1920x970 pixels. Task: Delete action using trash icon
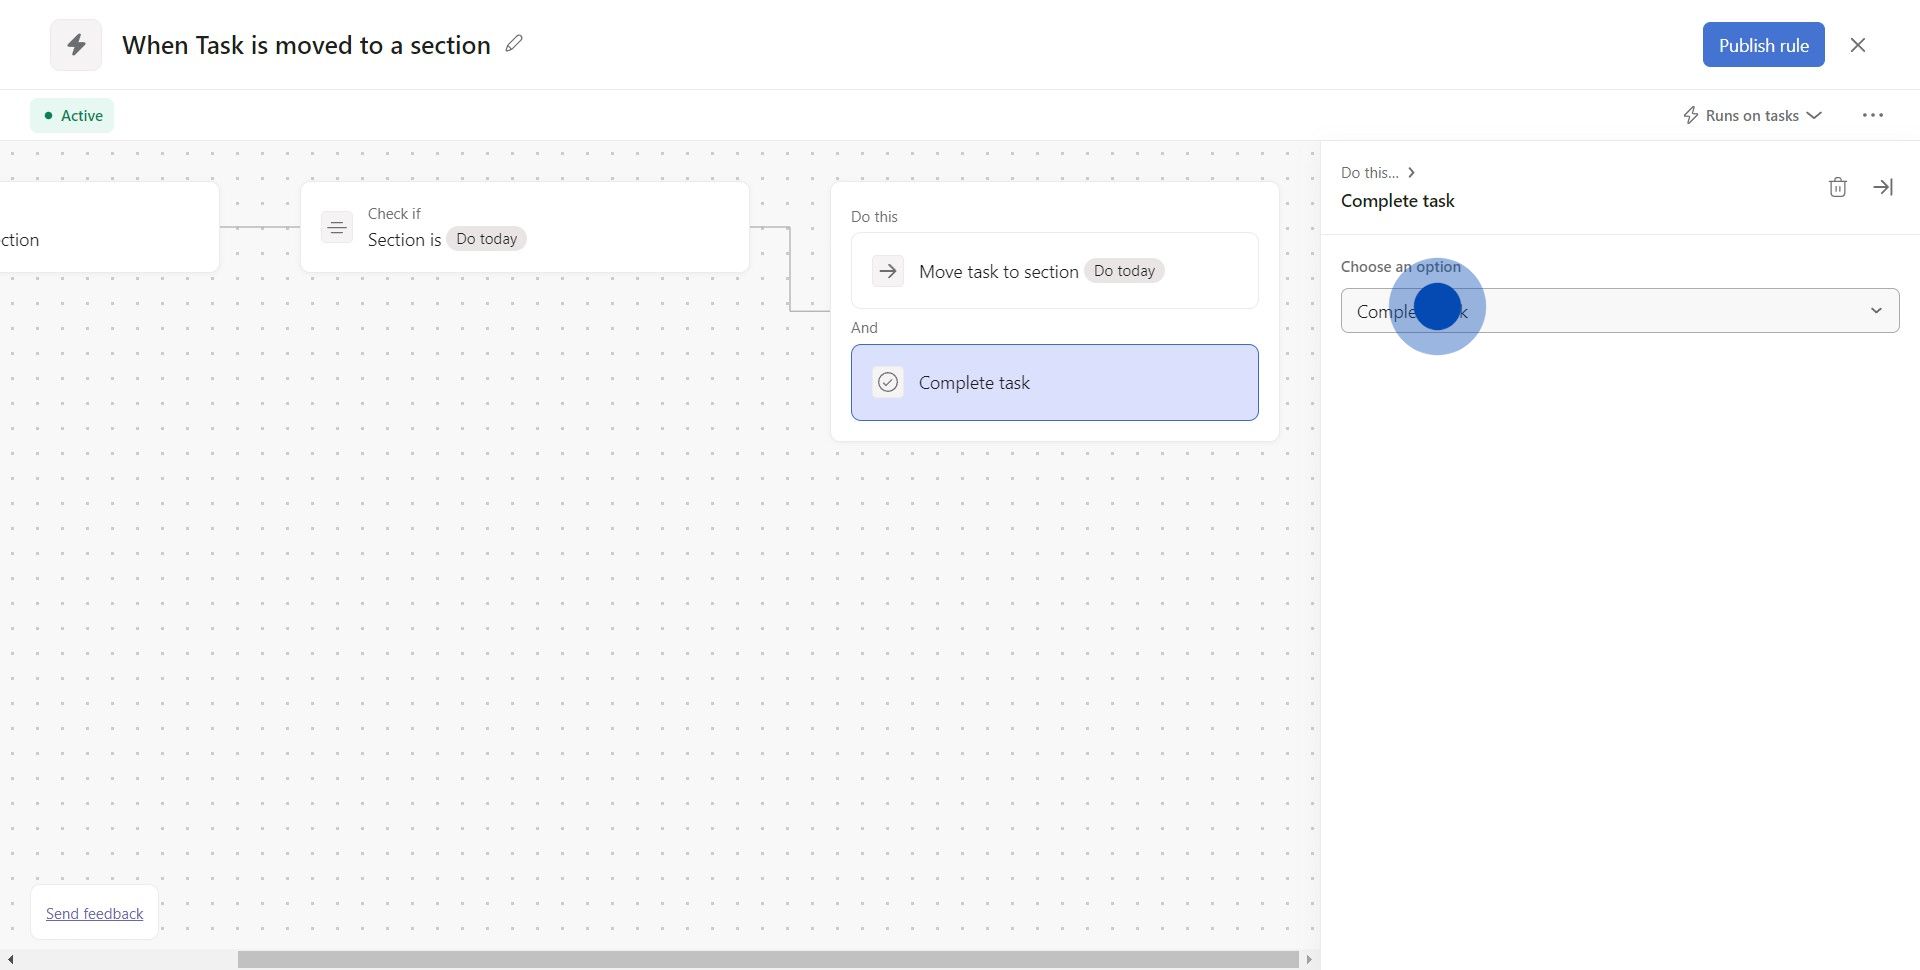pyautogui.click(x=1837, y=187)
